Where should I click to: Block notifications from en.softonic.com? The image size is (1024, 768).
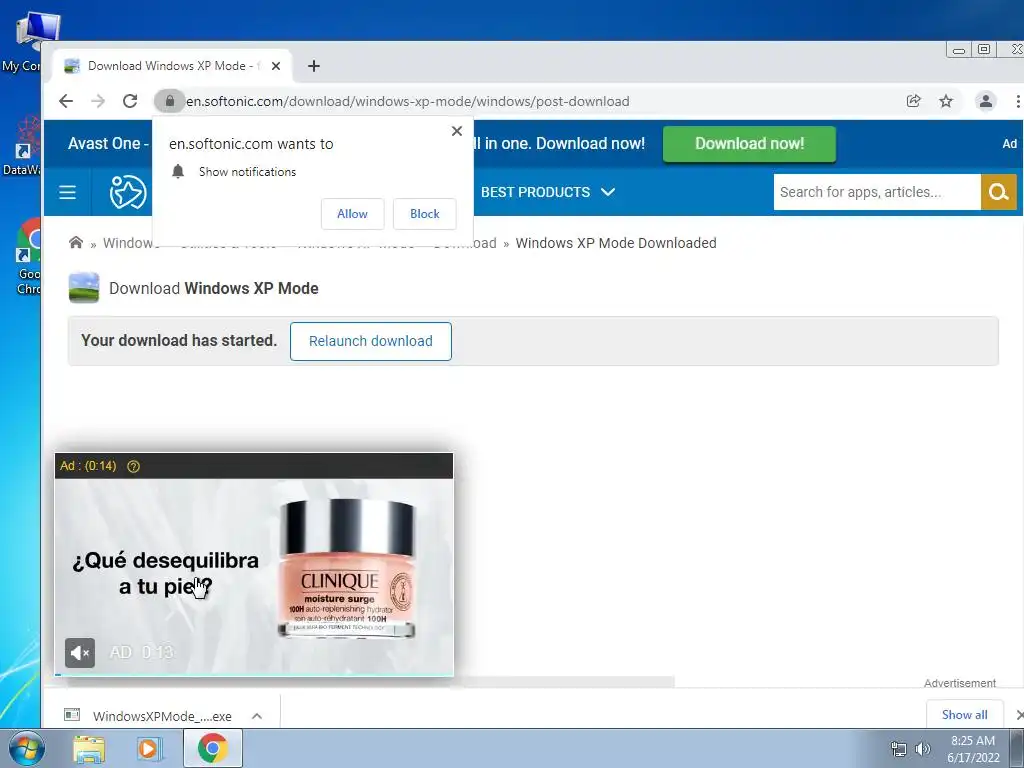point(424,214)
